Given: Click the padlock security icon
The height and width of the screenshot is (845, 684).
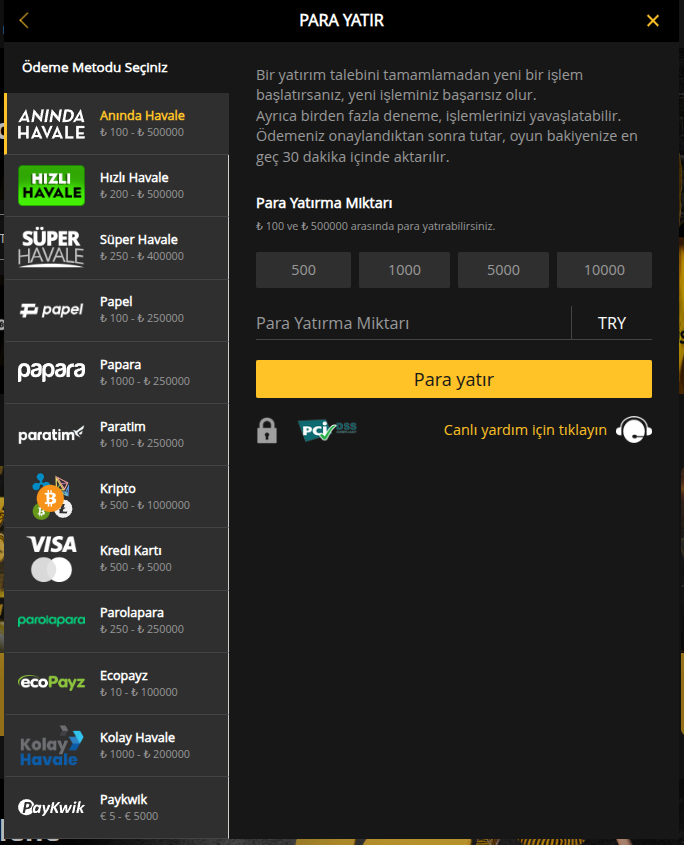Looking at the screenshot, I should pyautogui.click(x=267, y=431).
